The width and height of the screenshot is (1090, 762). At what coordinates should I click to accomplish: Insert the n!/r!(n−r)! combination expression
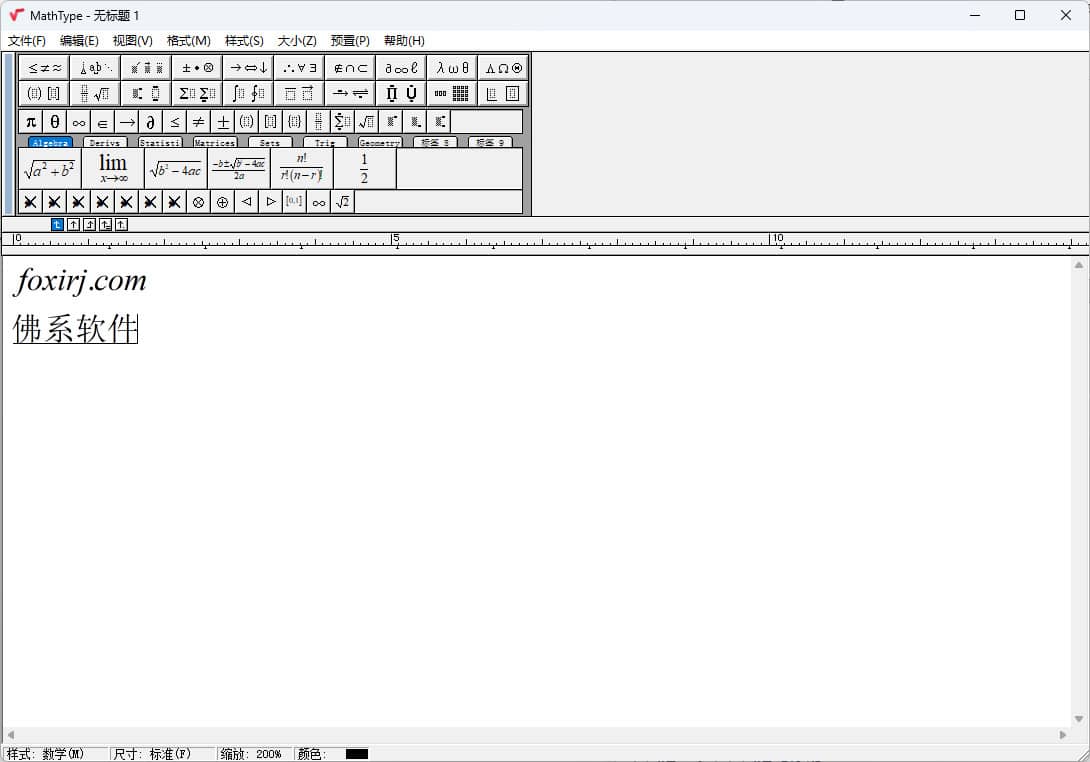pyautogui.click(x=302, y=169)
